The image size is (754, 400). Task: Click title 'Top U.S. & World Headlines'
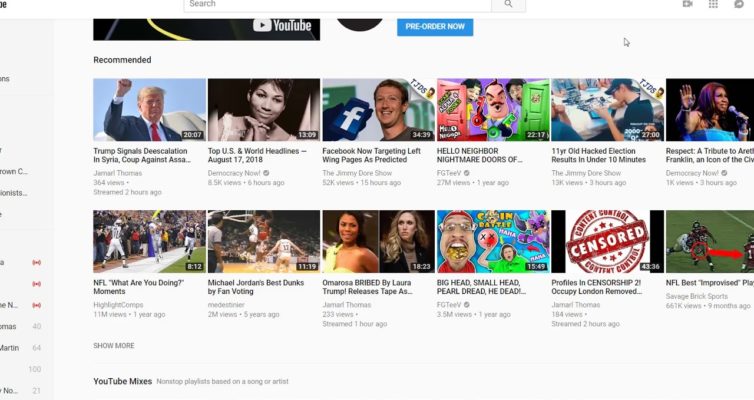point(257,155)
